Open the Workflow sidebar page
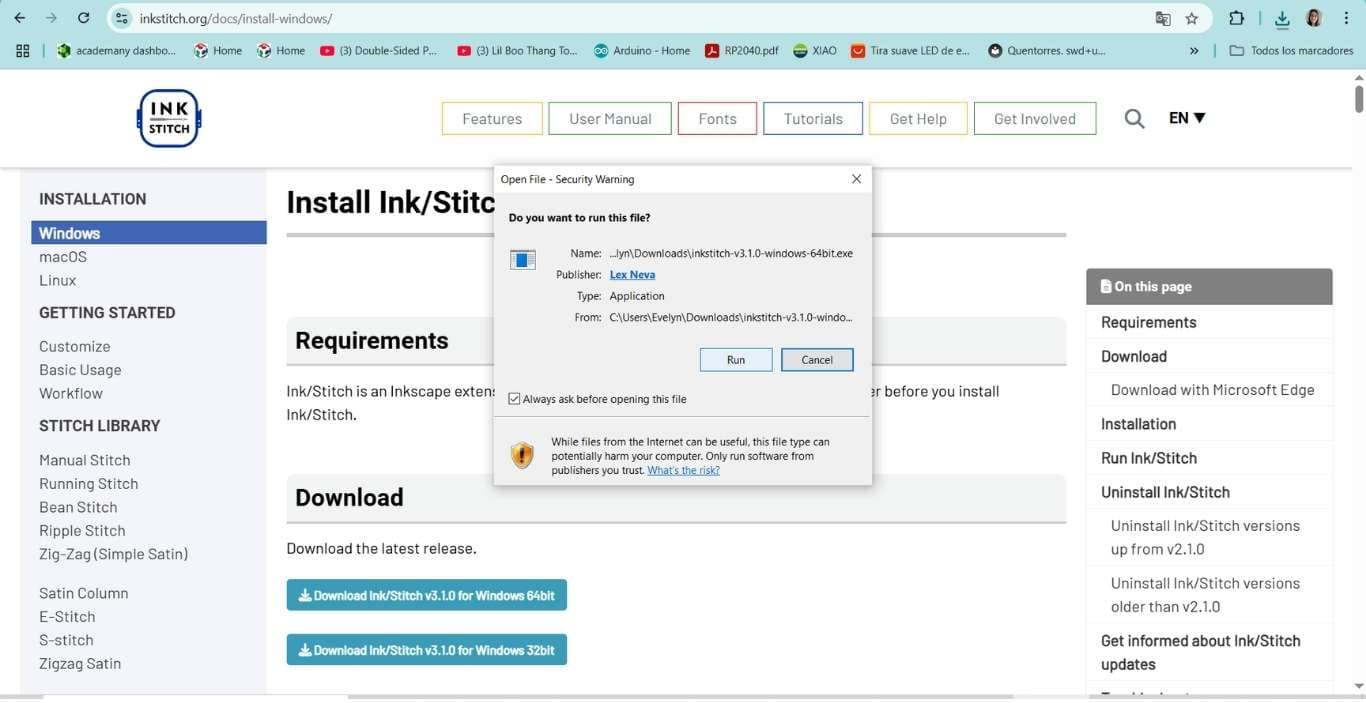Image resolution: width=1366 pixels, height=703 pixels. (71, 394)
